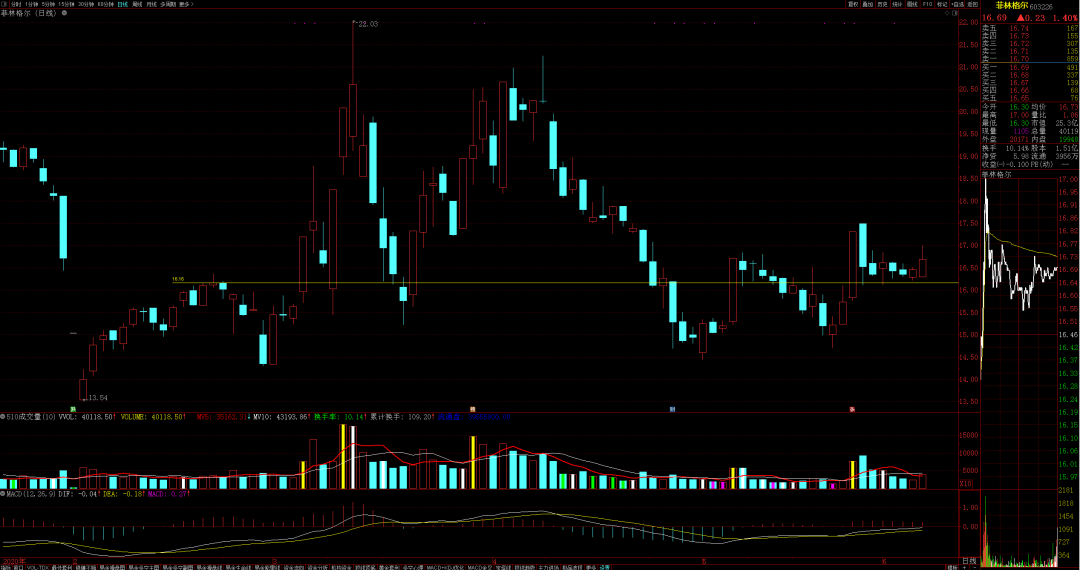1080x570 pixels.
Task: Click the 日线 label below intraday chart
Action: tap(968, 560)
